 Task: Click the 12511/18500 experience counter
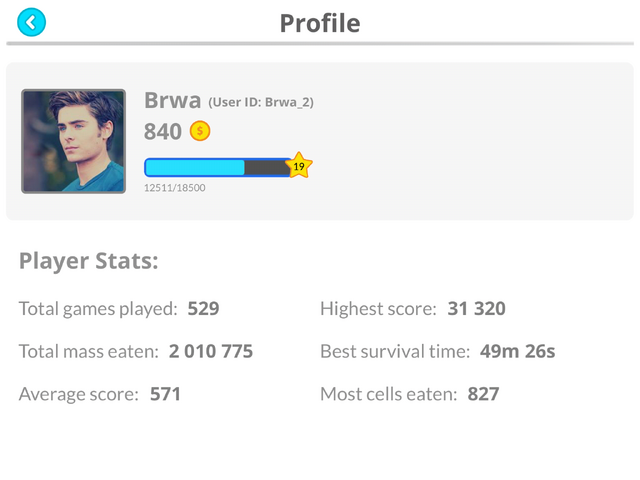175,188
